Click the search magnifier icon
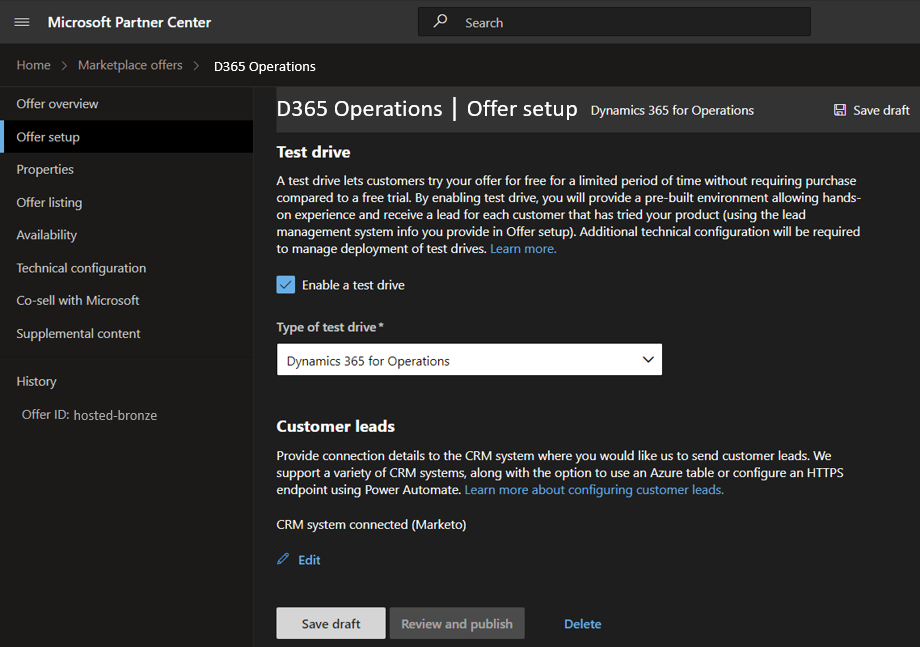The width and height of the screenshot is (920, 647). pyautogui.click(x=440, y=22)
